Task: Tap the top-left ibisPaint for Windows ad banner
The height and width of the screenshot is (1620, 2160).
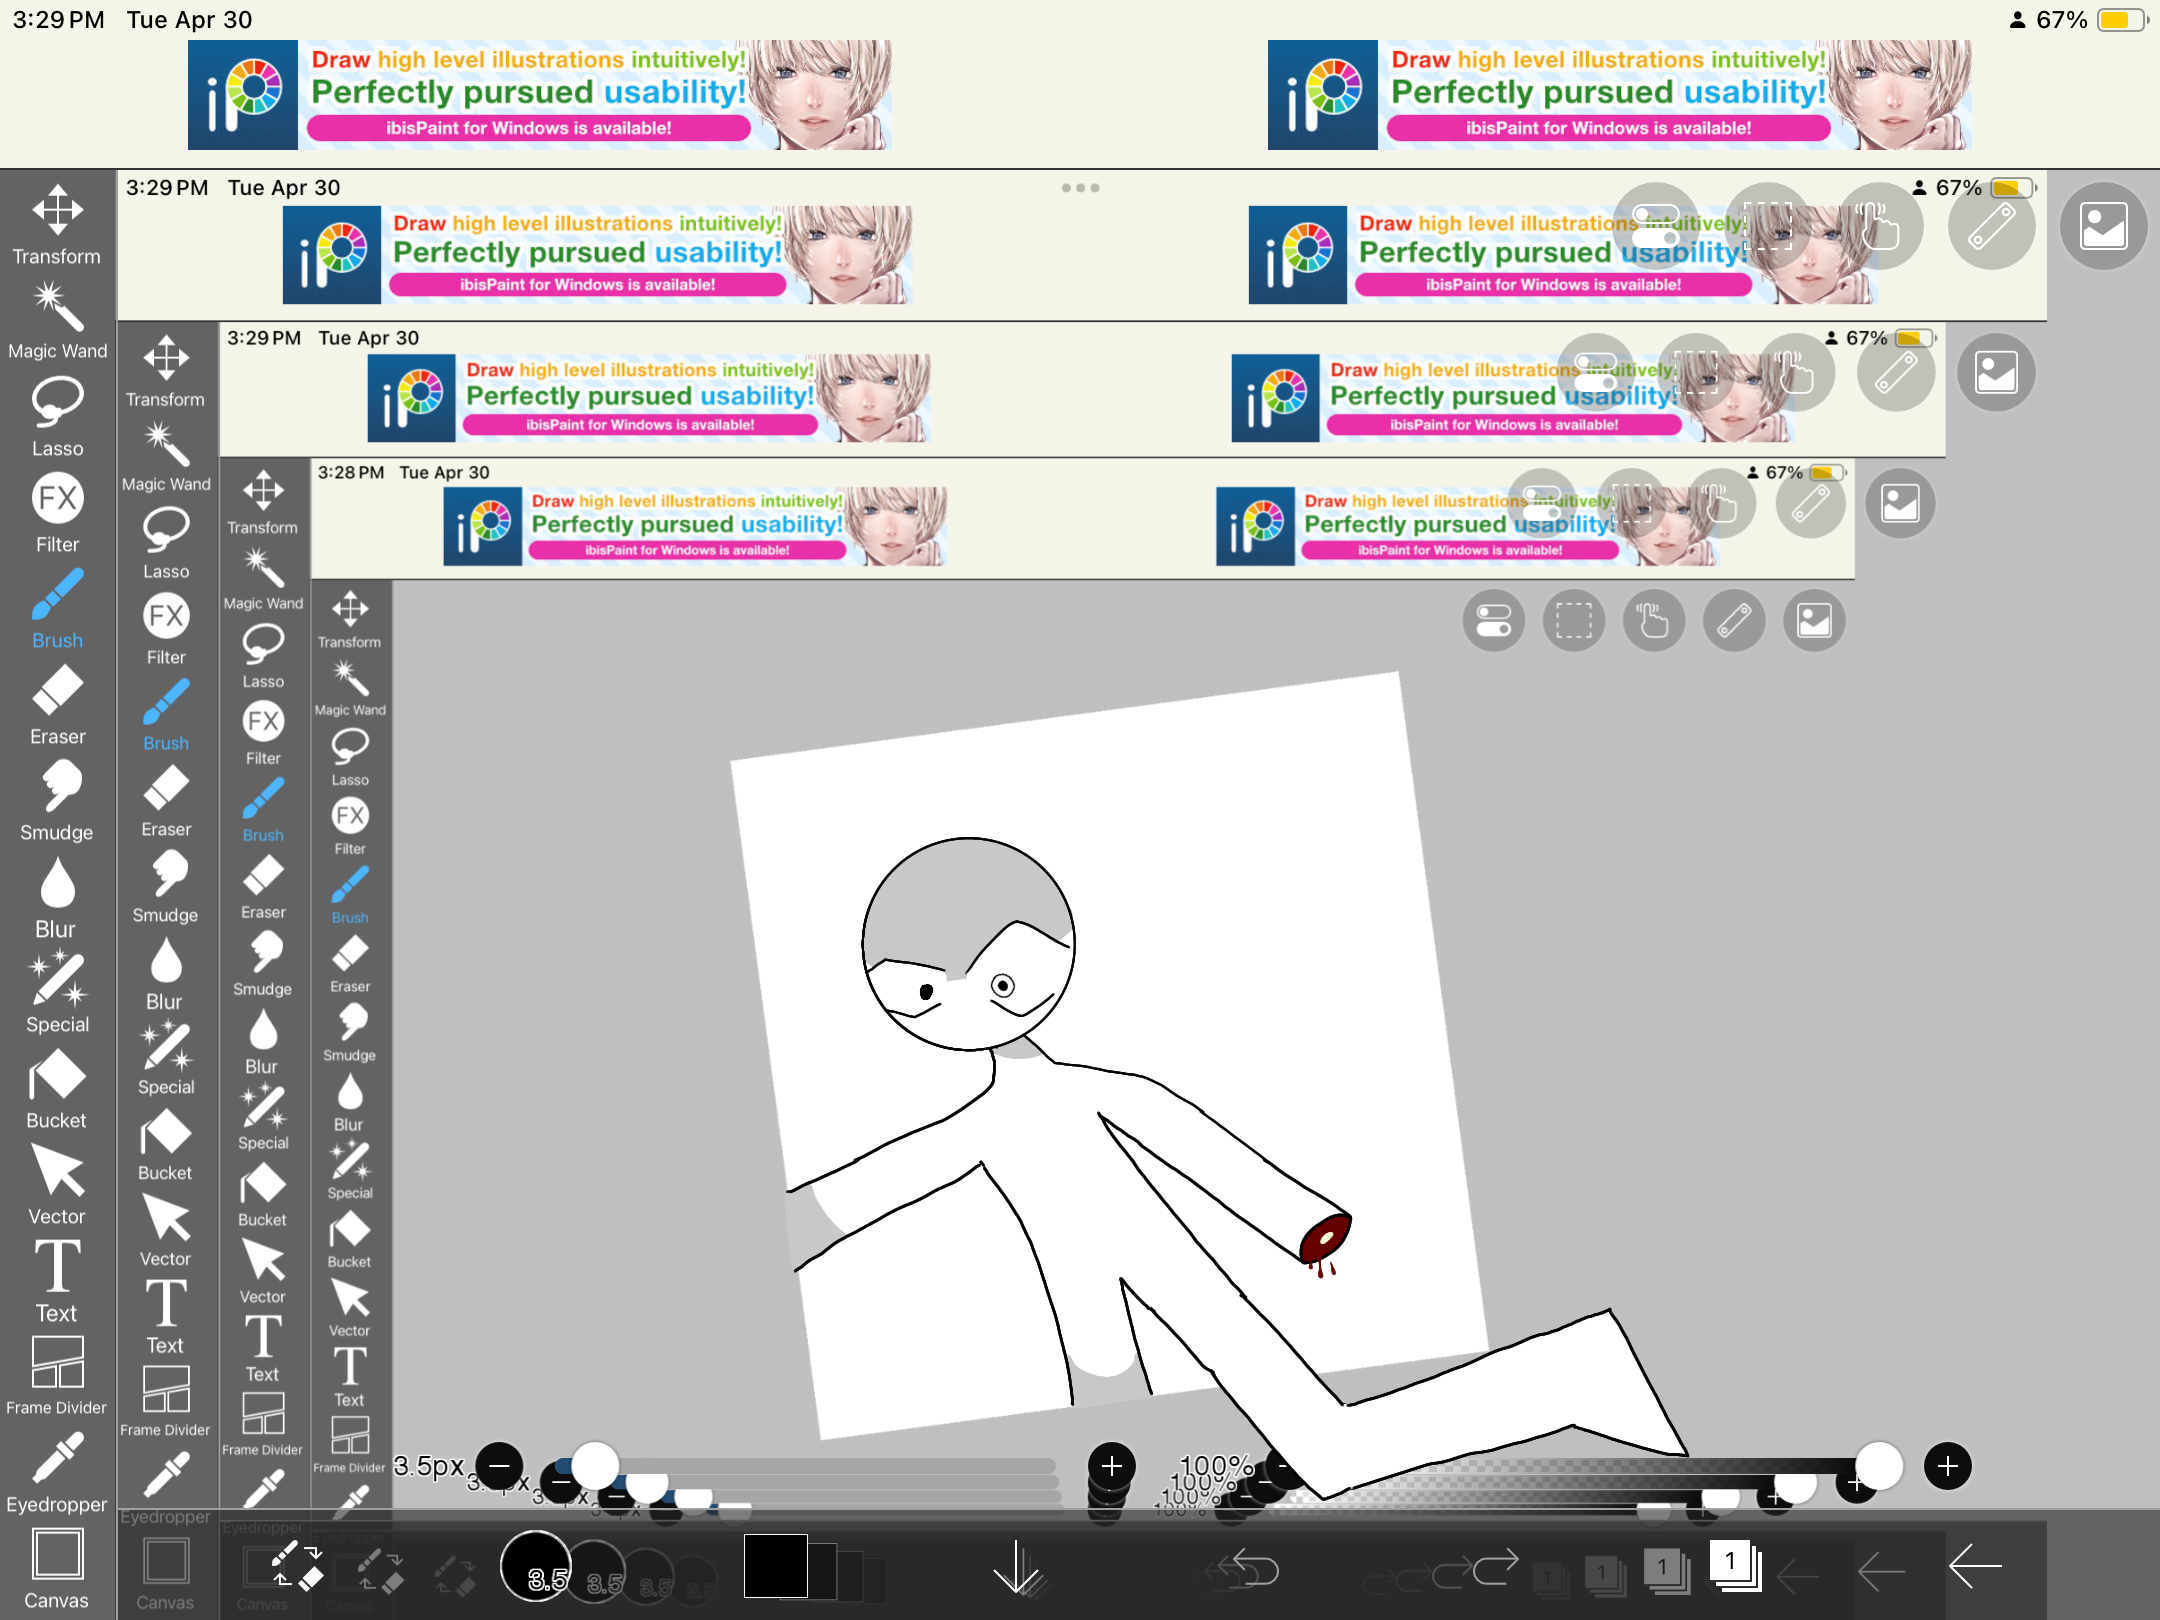Action: click(540, 95)
